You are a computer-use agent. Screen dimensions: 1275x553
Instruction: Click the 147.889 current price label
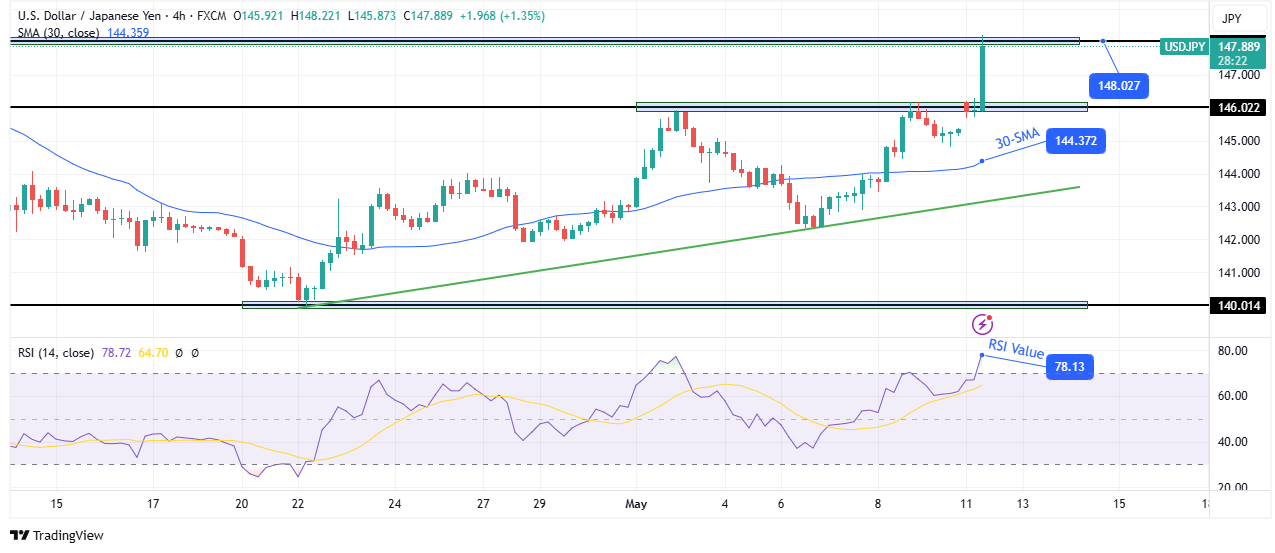tap(1239, 46)
